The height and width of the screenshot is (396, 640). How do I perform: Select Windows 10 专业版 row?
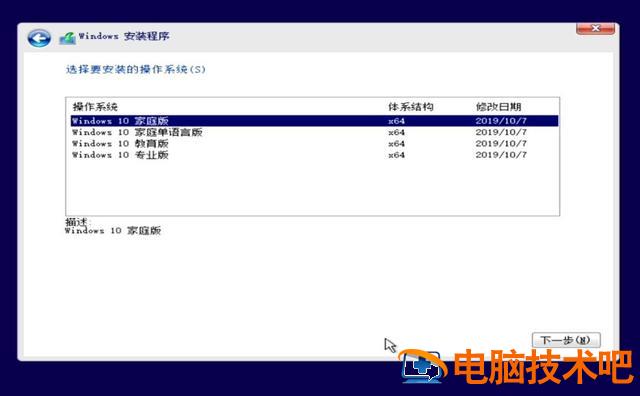coord(314,155)
